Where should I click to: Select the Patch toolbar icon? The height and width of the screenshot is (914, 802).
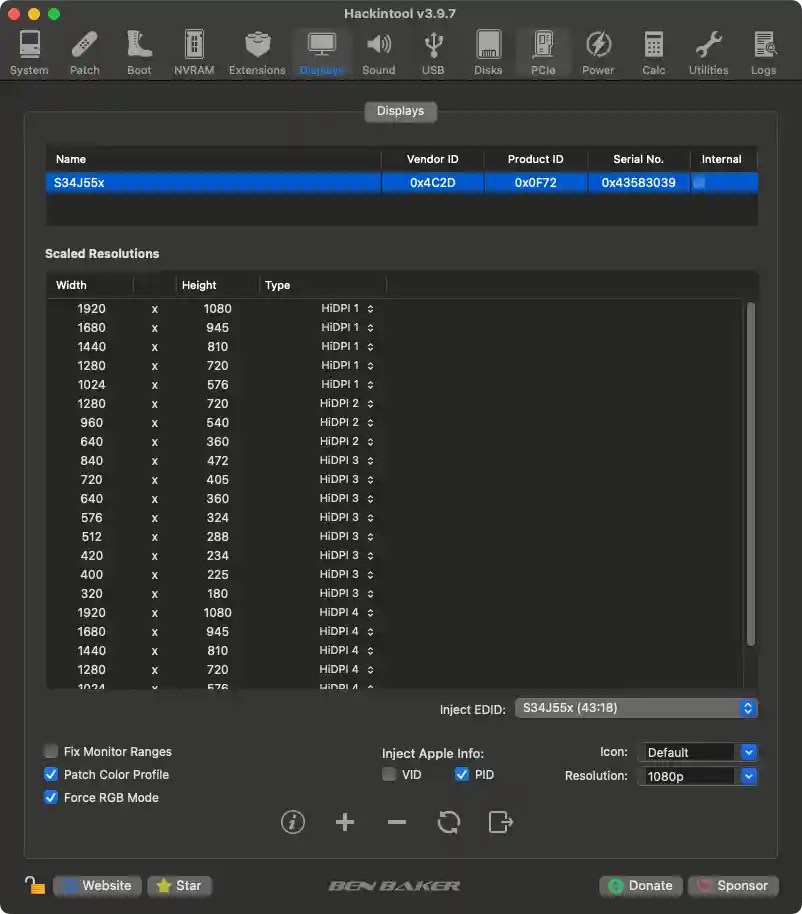pyautogui.click(x=84, y=51)
